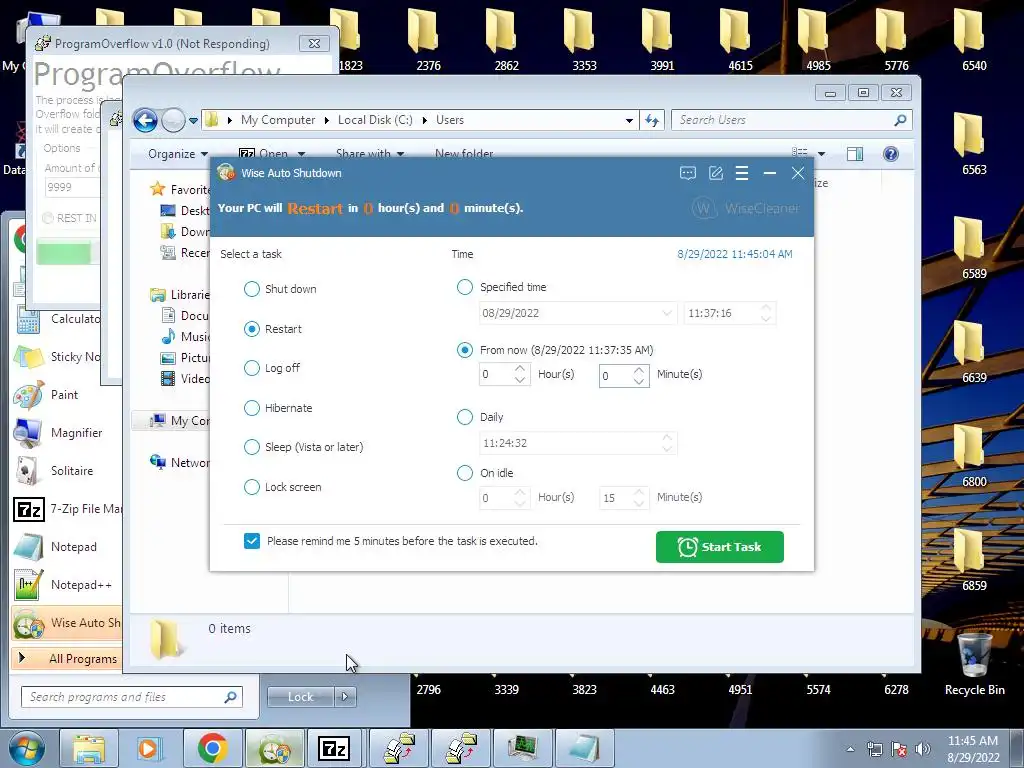Image resolution: width=1024 pixels, height=768 pixels.
Task: Select desktop folder named 6800
Action: click(x=974, y=455)
